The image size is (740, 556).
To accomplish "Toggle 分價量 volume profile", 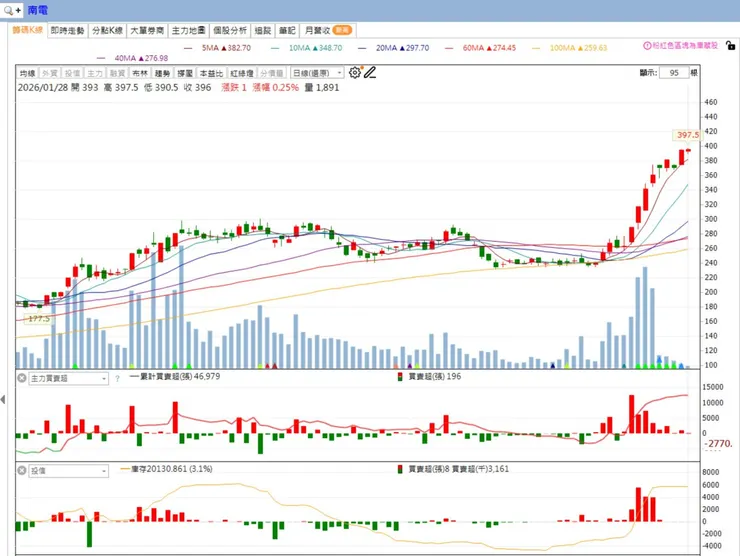I will point(272,73).
